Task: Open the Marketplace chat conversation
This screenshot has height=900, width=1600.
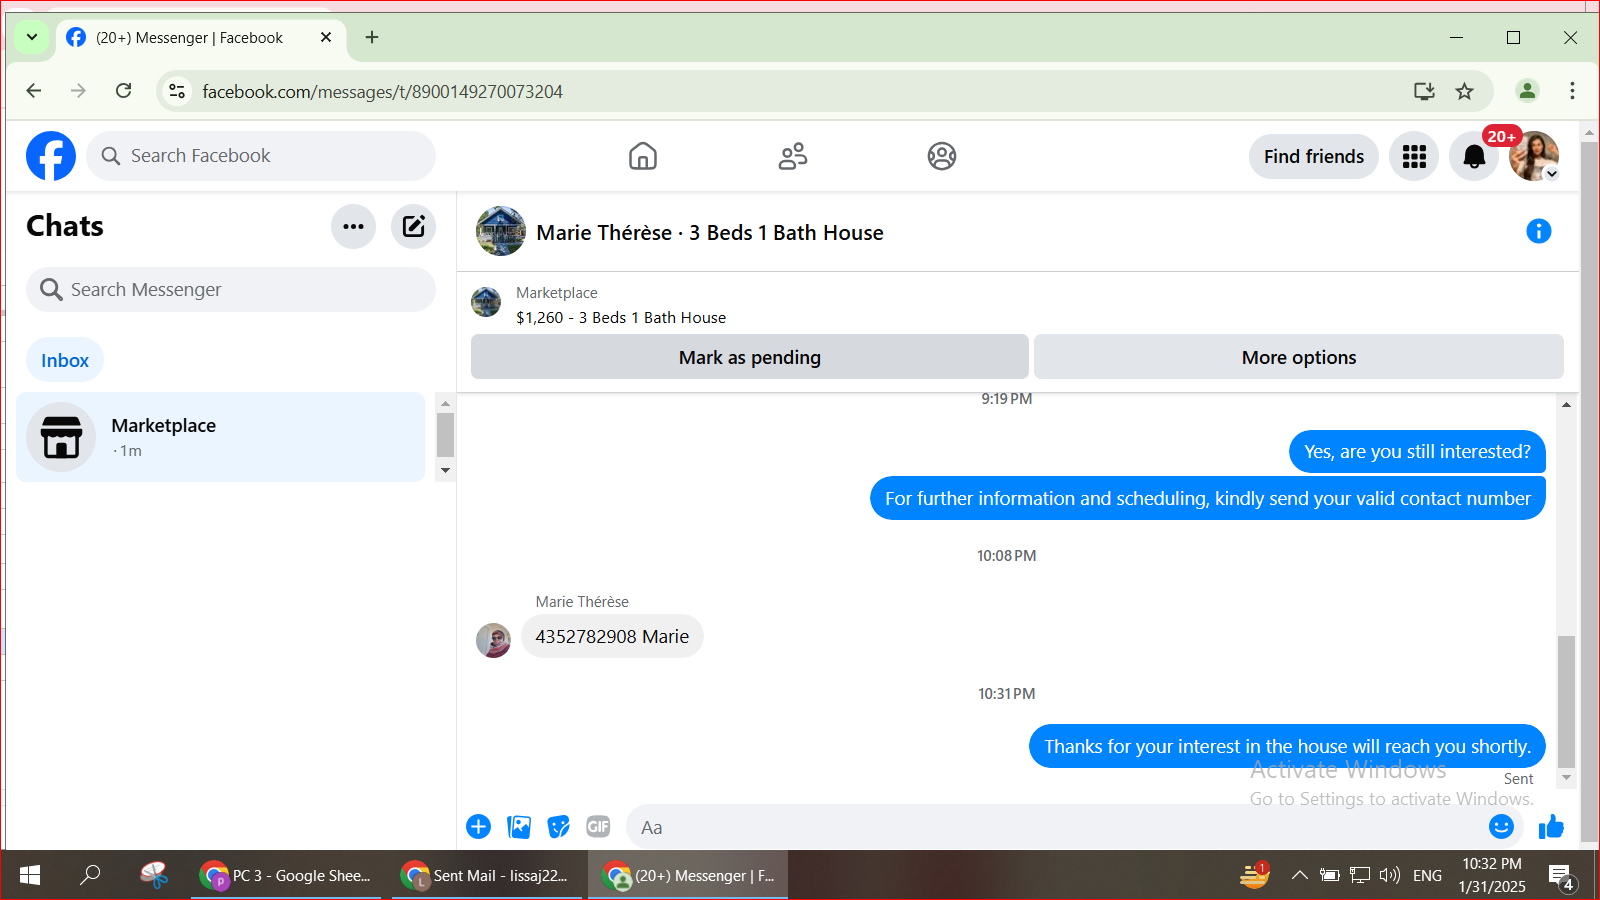Action: pos(221,437)
